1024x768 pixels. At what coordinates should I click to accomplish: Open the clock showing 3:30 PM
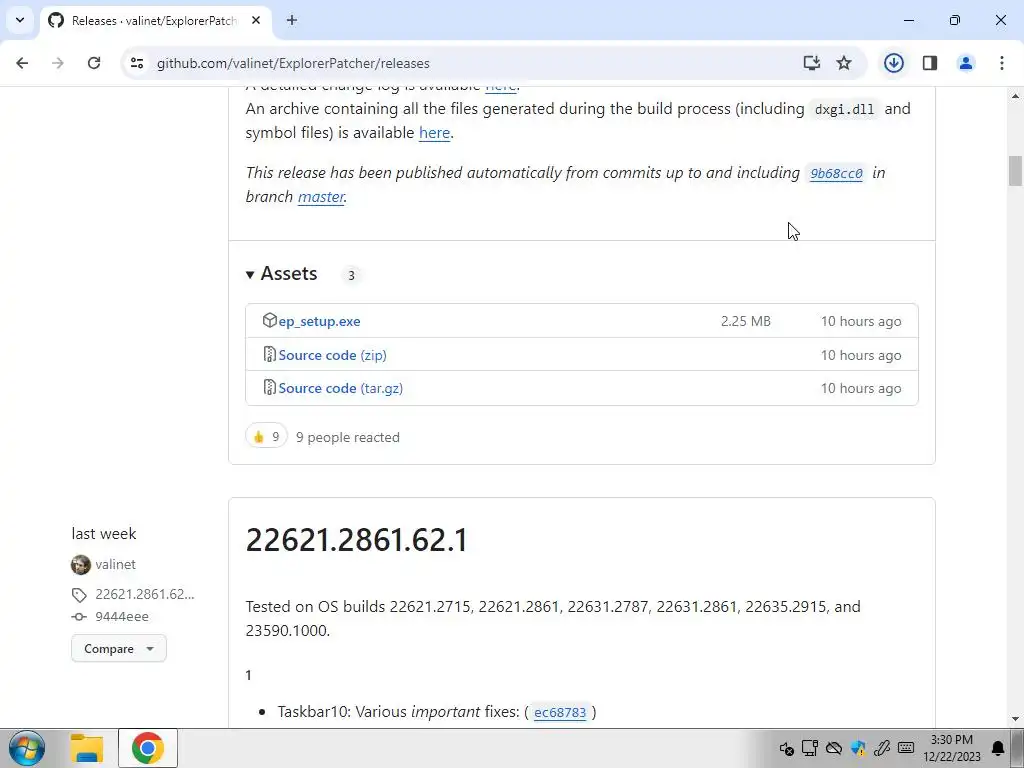click(952, 748)
